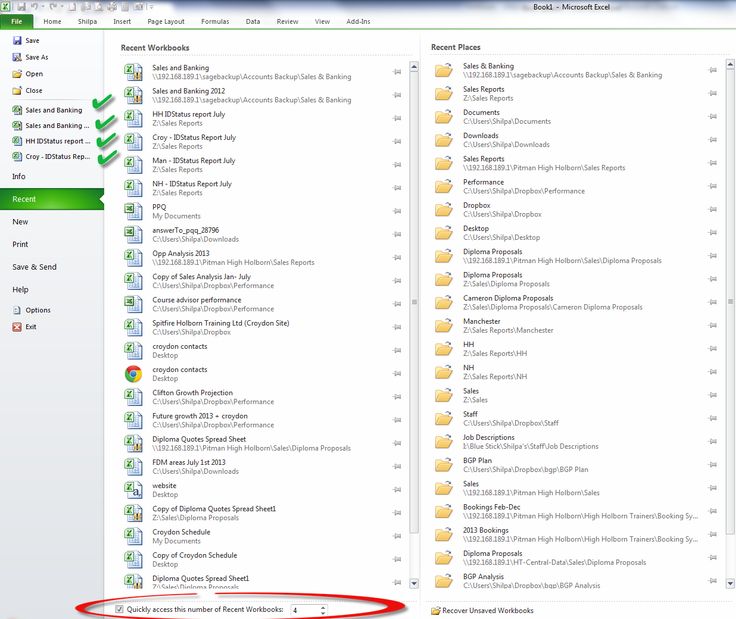Viewport: 736px width, 619px height.
Task: Open the Add-Ins tab
Action: tap(358, 22)
